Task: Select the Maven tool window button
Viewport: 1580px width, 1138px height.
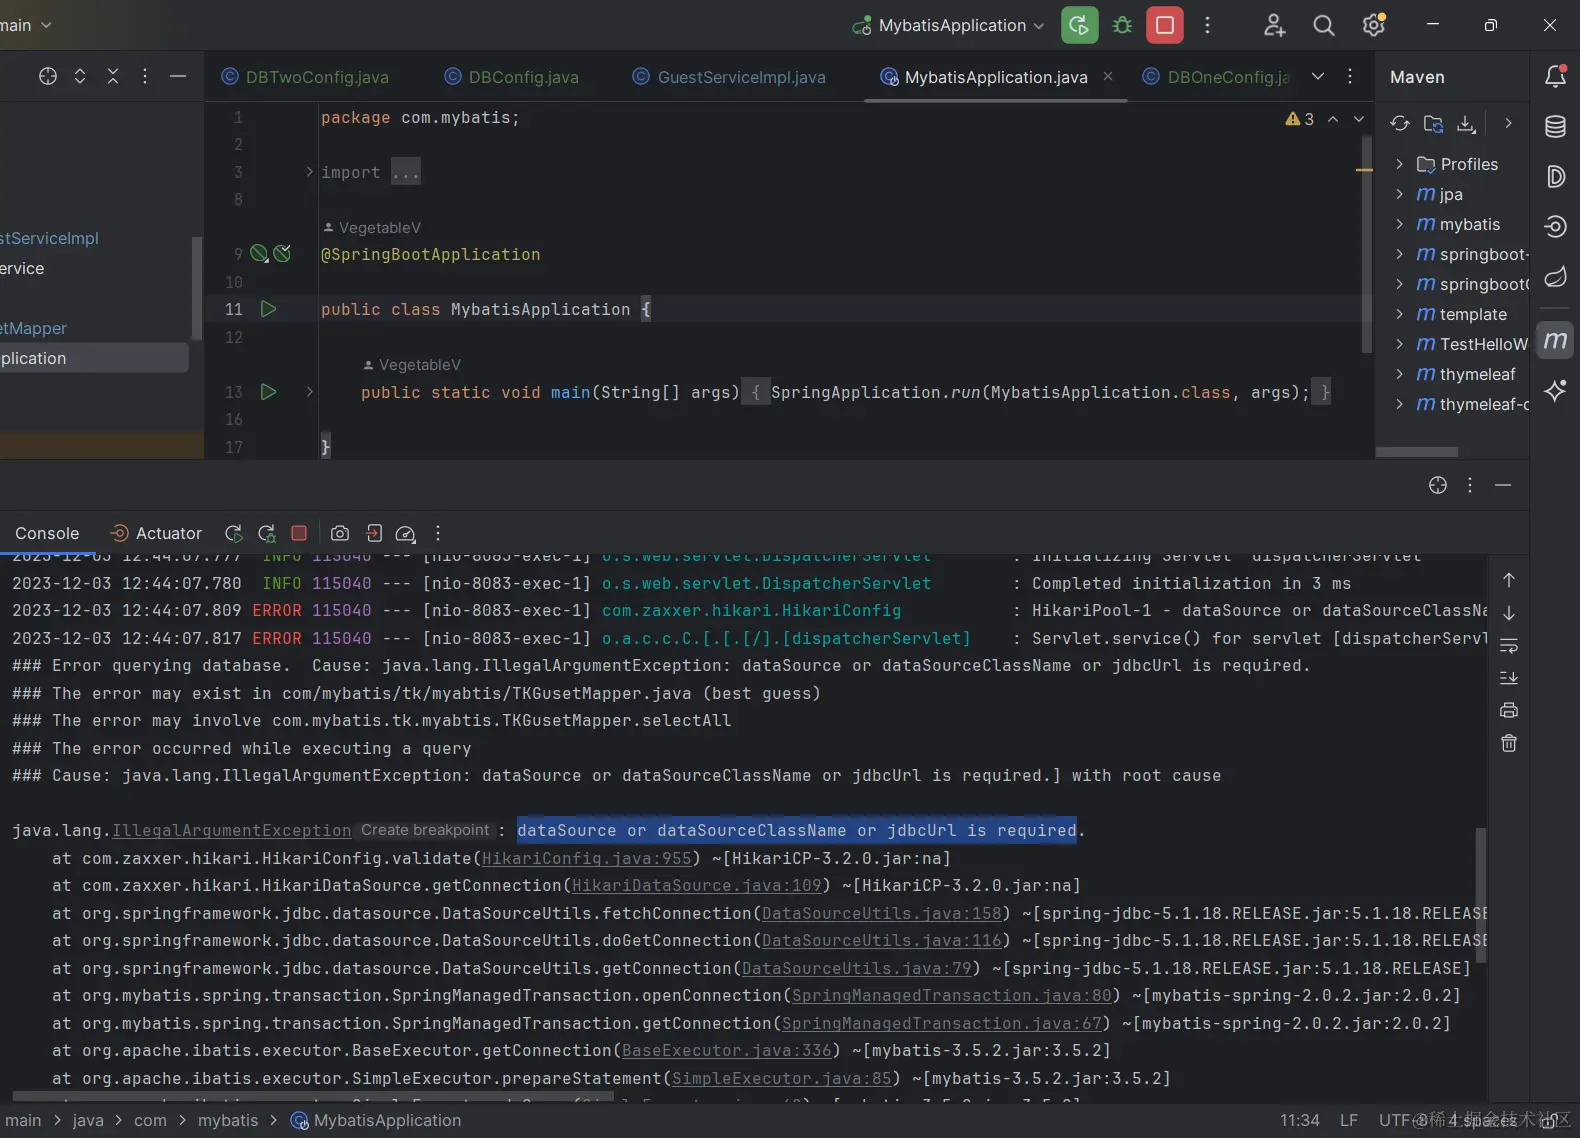Action: point(1555,340)
